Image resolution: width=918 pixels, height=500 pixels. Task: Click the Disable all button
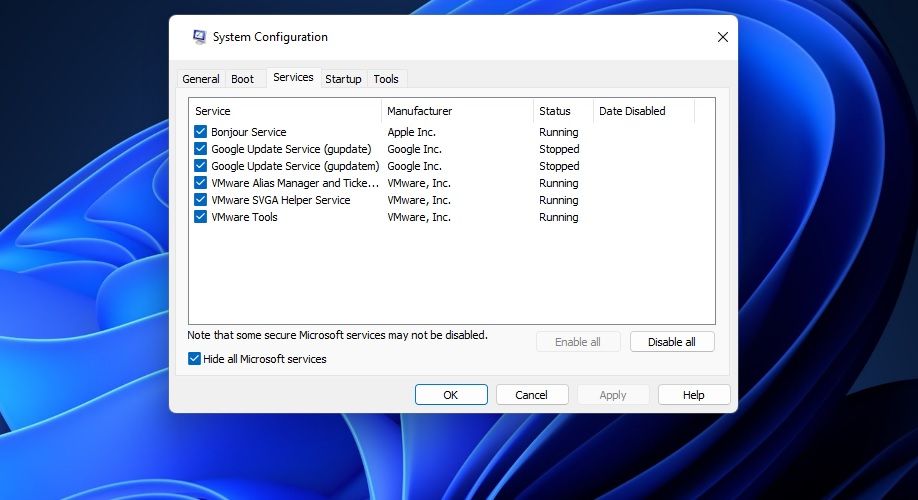click(672, 342)
